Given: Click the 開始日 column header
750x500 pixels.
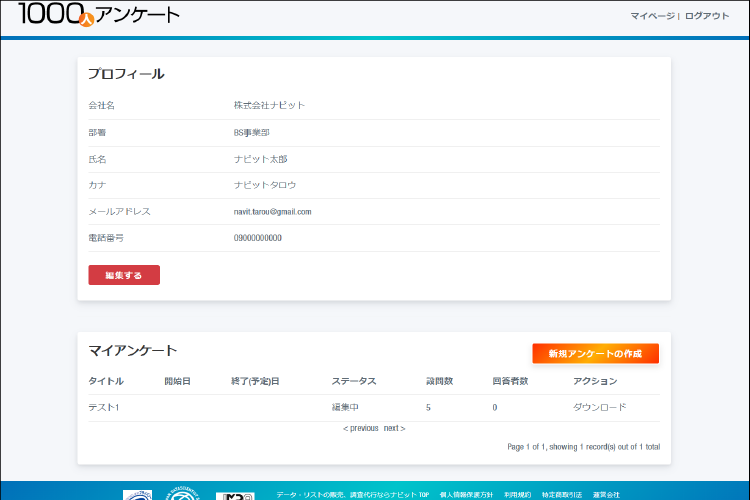Looking at the screenshot, I should click(x=177, y=381).
